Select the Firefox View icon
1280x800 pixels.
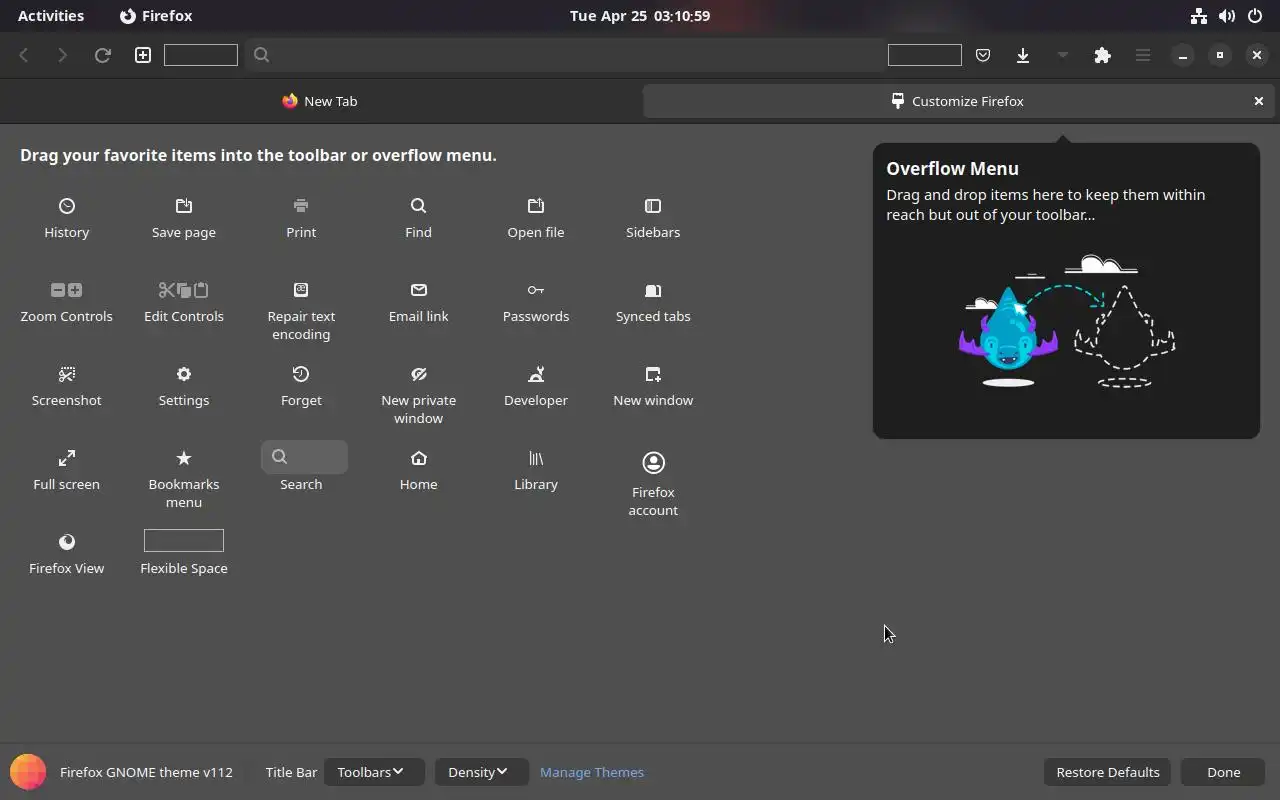tap(67, 542)
